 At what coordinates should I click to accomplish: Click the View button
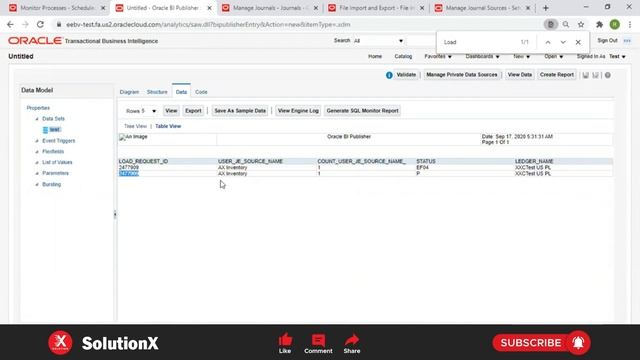pos(171,111)
